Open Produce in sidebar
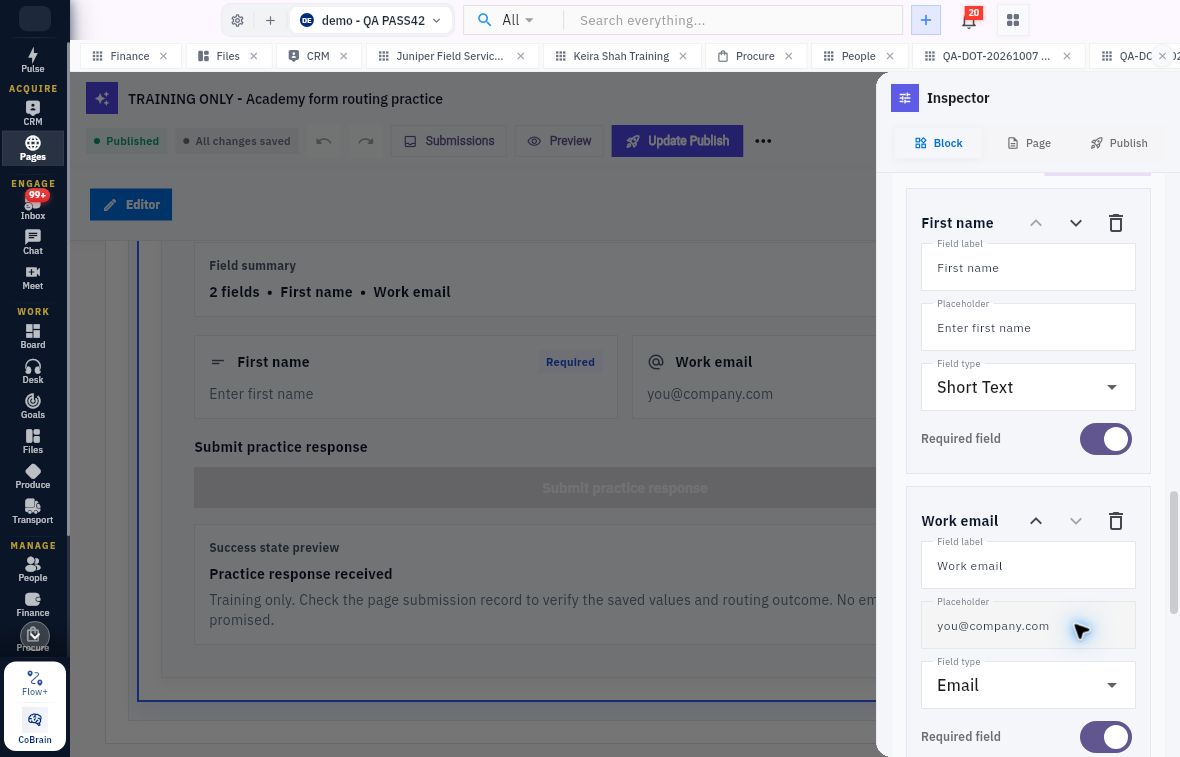The width and height of the screenshot is (1180, 757). tap(32, 476)
